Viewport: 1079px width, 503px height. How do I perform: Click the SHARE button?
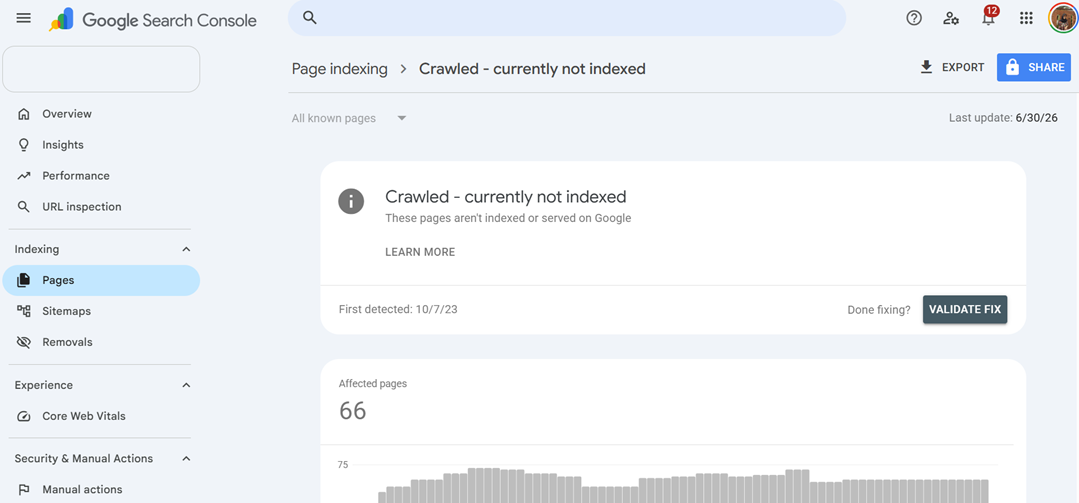(1034, 67)
